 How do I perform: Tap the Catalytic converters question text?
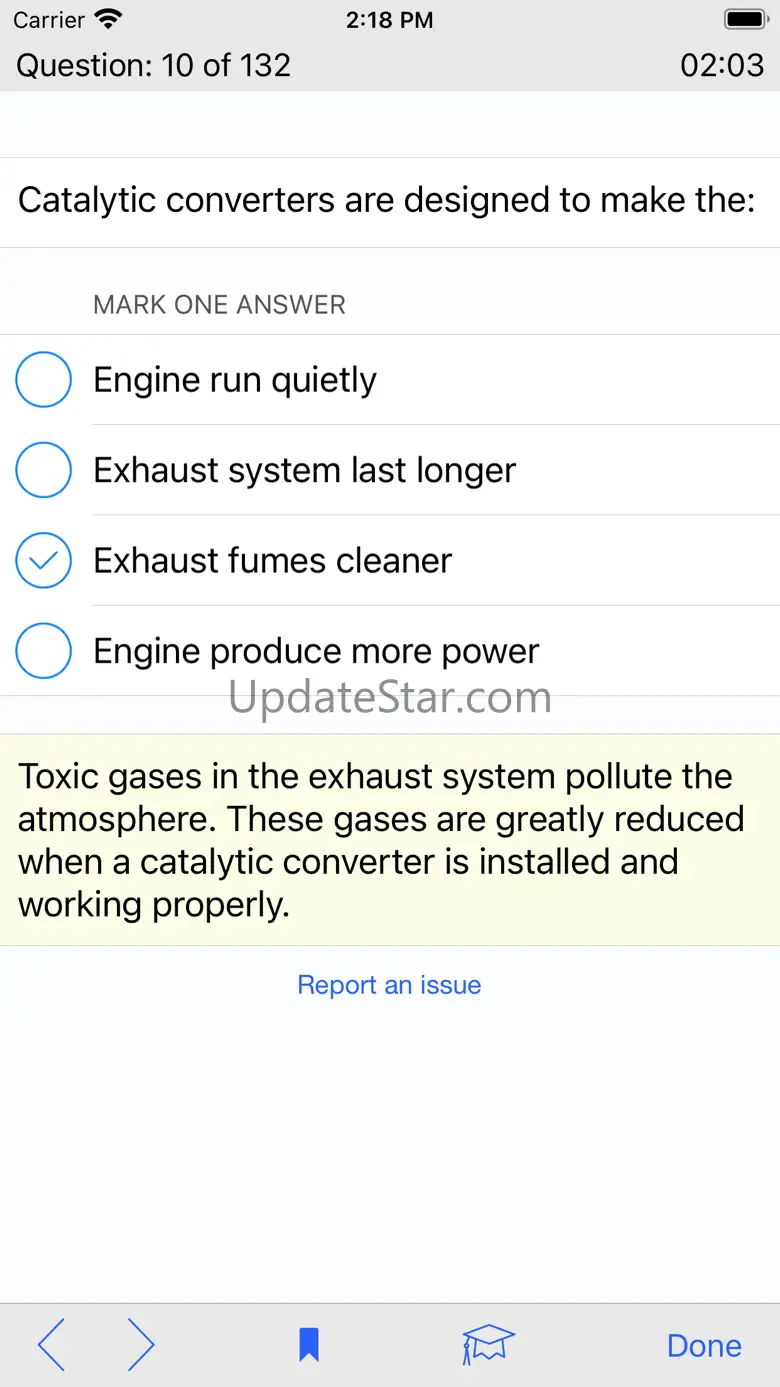[387, 200]
